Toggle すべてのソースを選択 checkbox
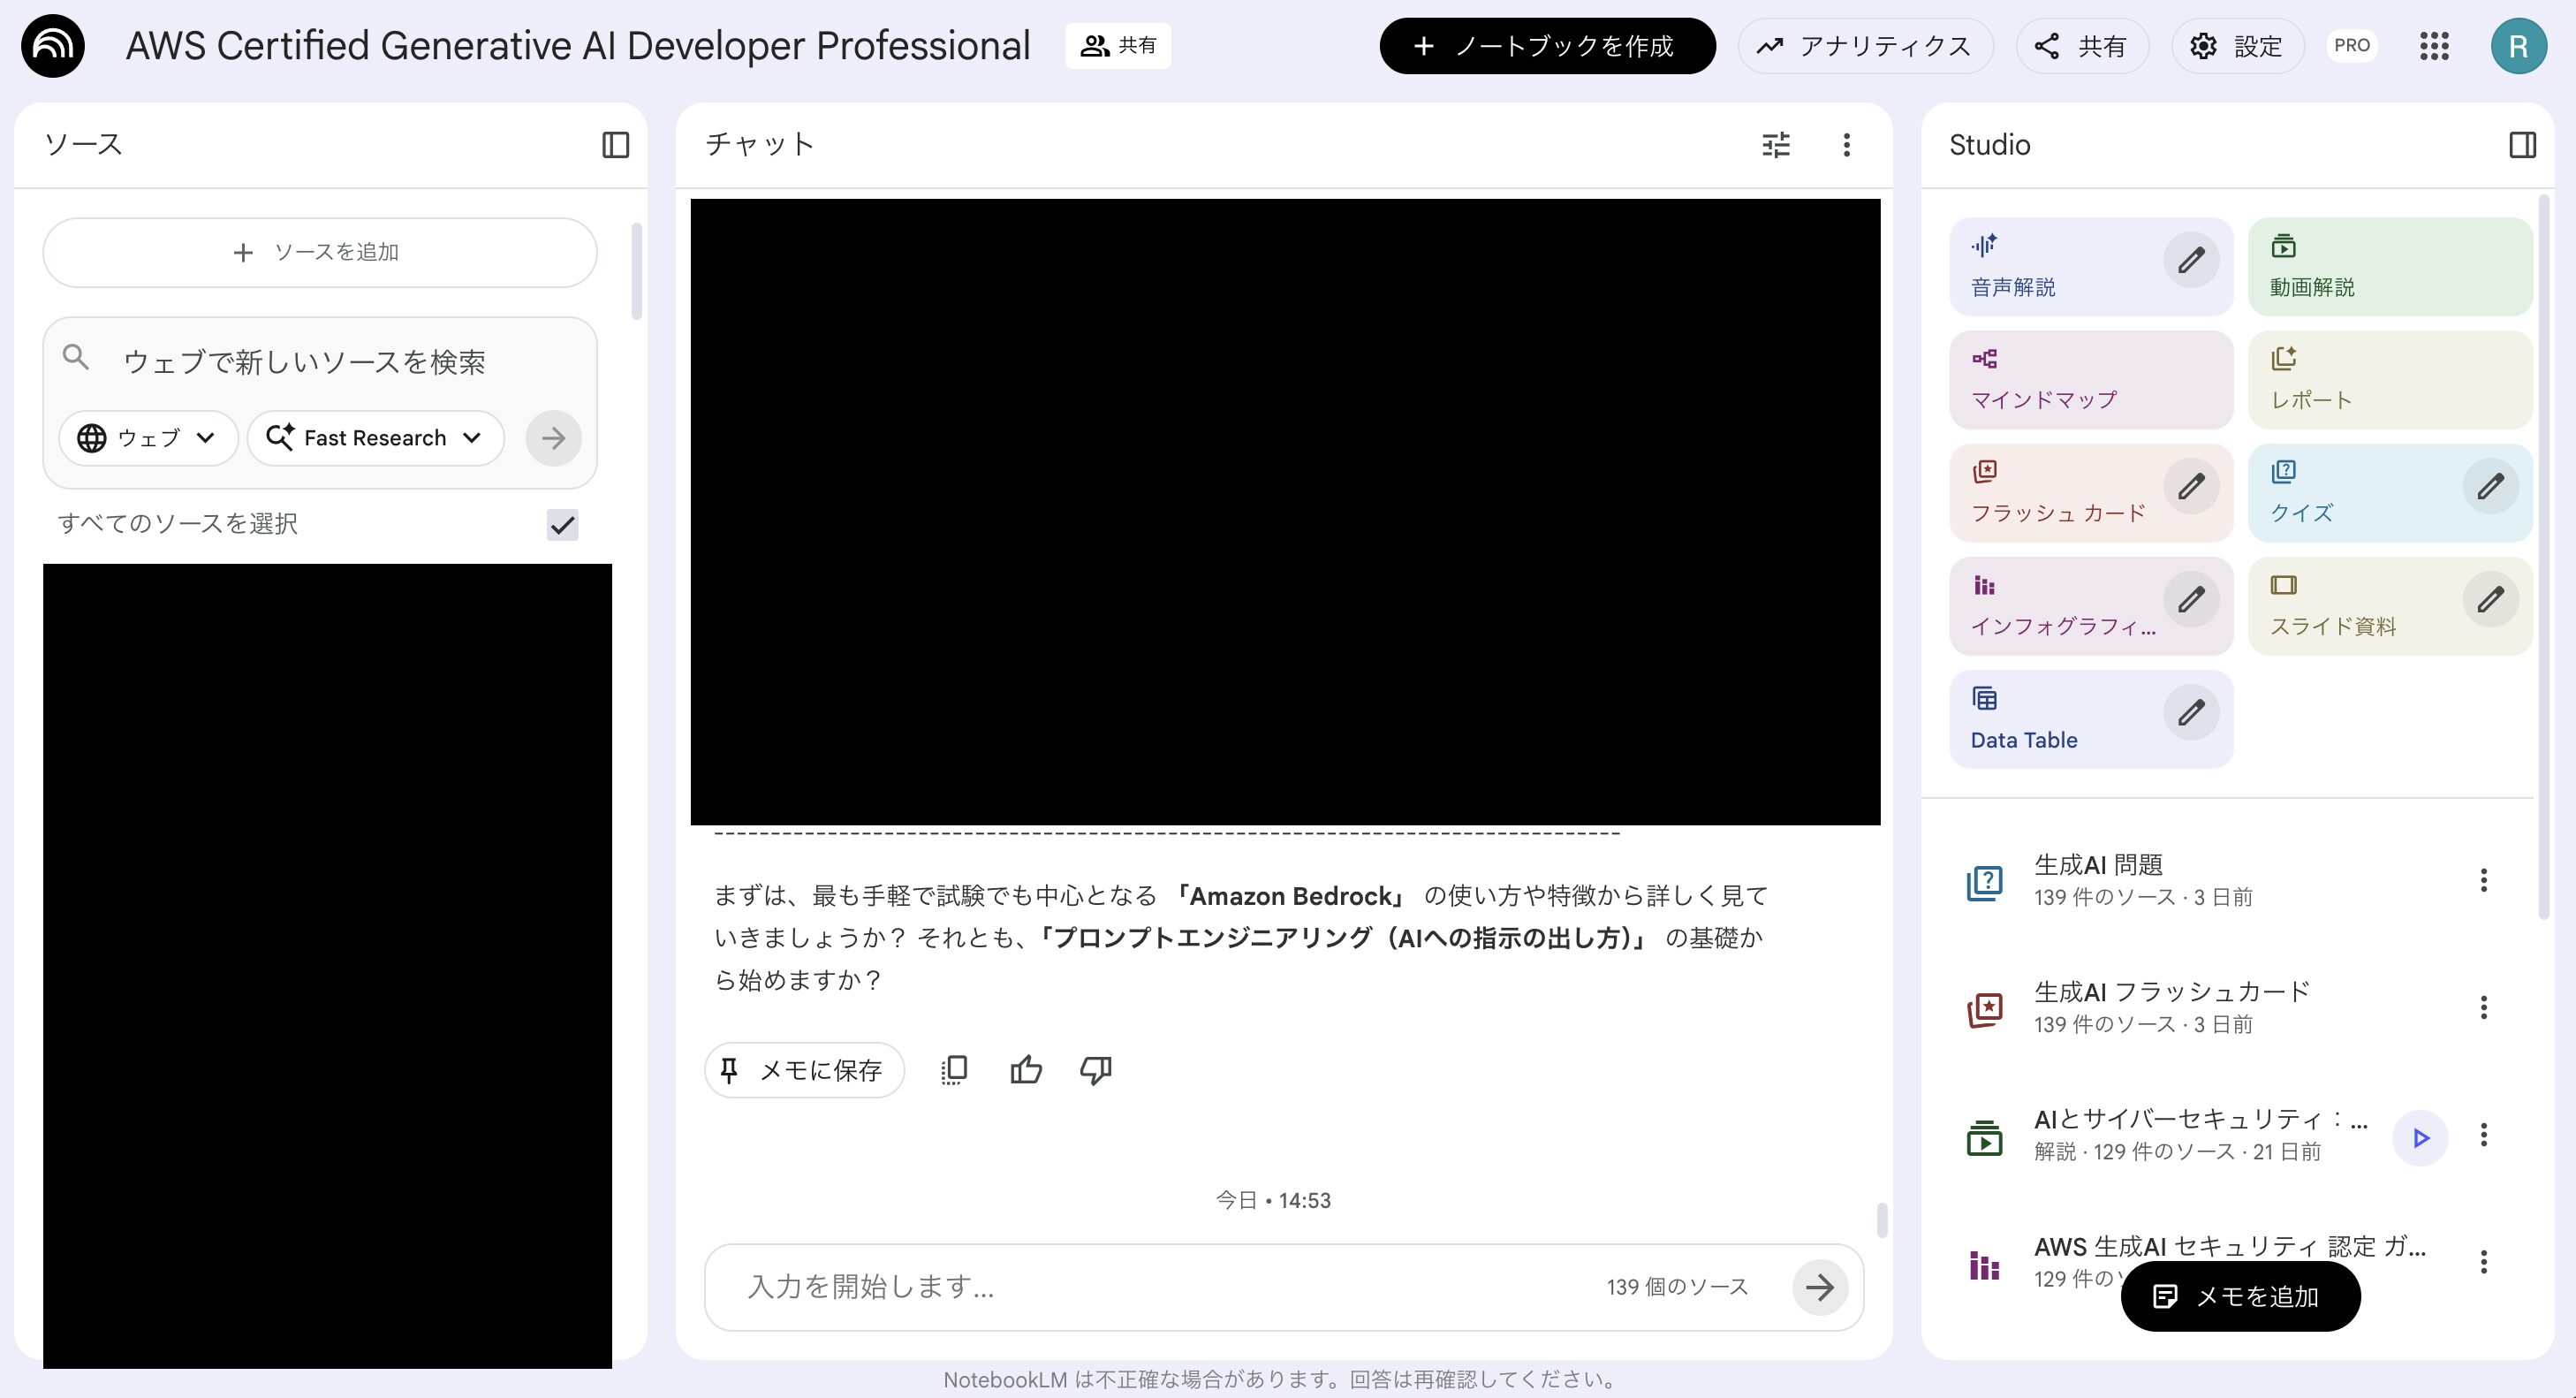Viewport: 2576px width, 1398px height. (563, 524)
